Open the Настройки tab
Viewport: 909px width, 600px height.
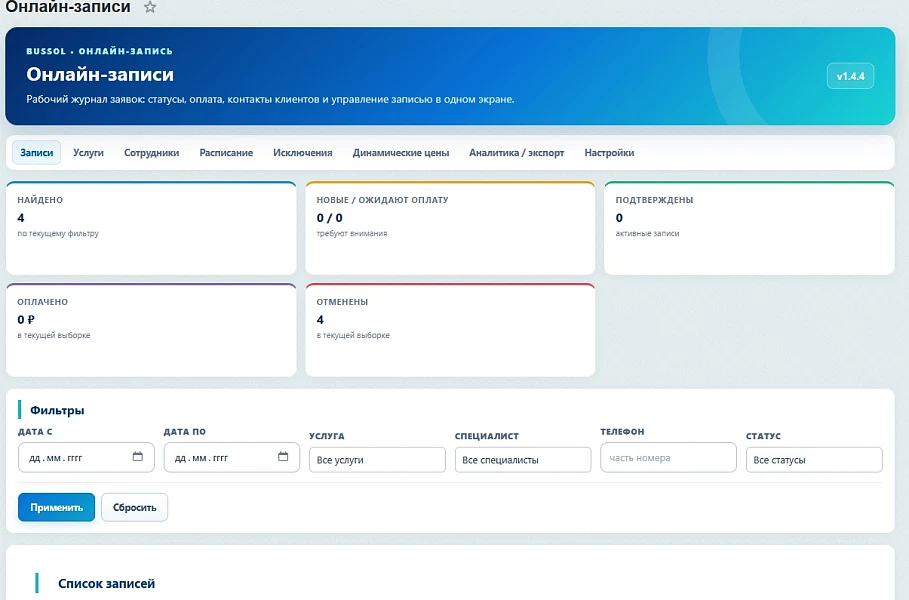609,152
